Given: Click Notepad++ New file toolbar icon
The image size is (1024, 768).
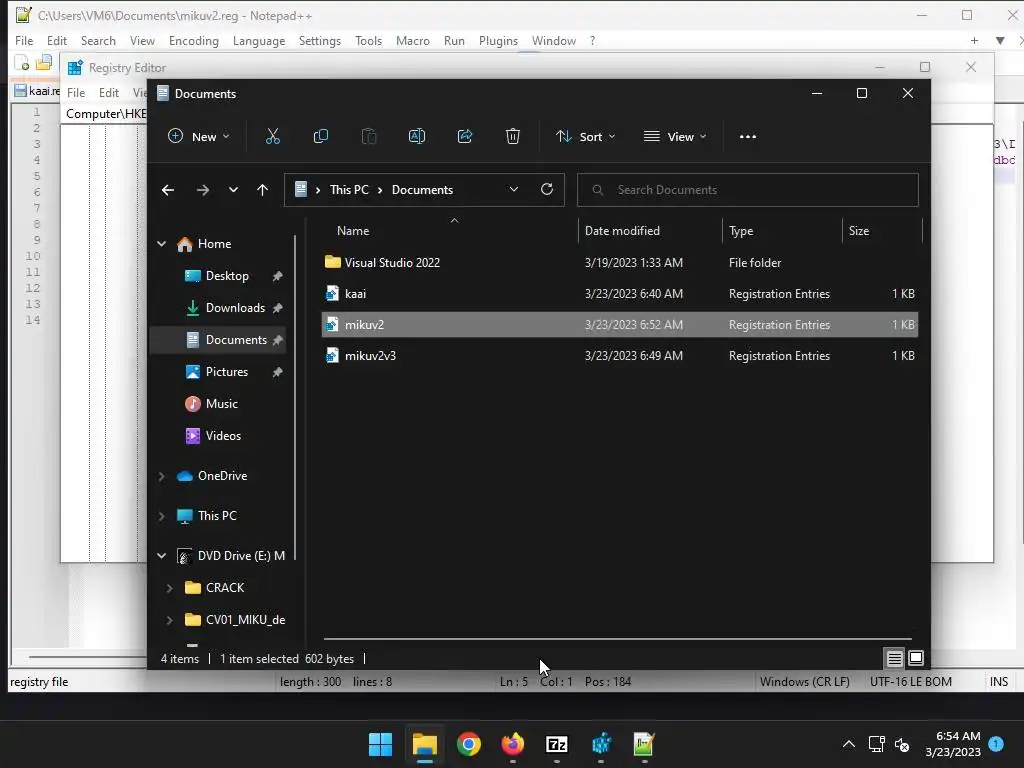Looking at the screenshot, I should point(22,63).
